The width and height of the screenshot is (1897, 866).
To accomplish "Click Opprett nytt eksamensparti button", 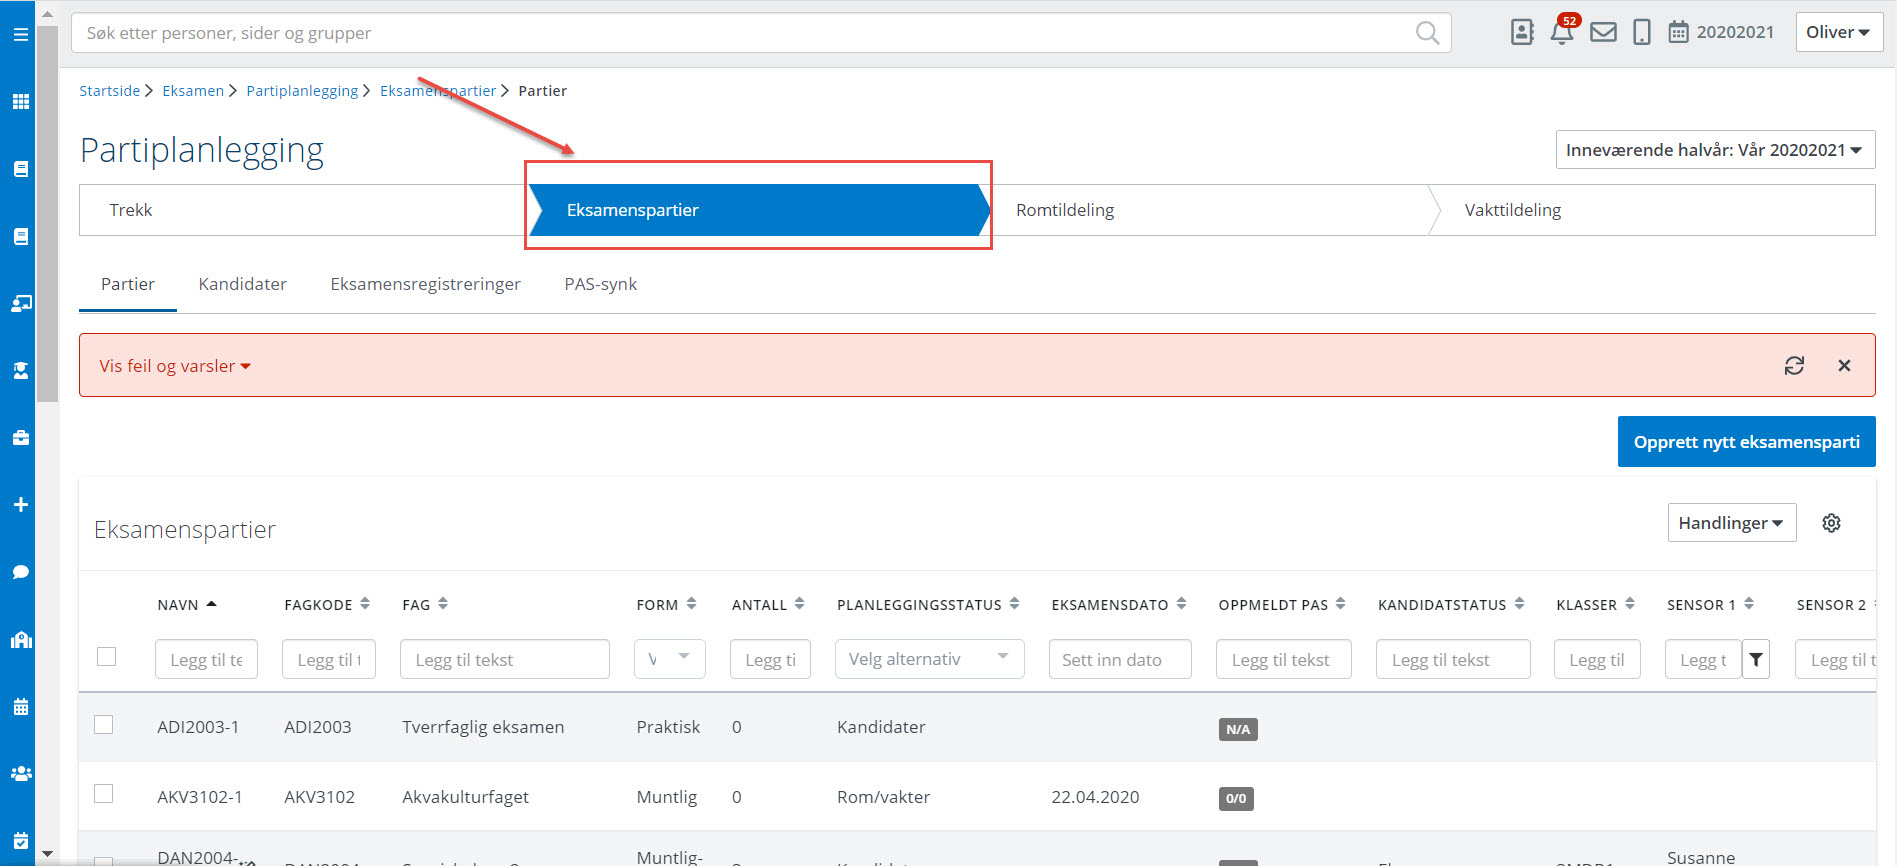I will pyautogui.click(x=1746, y=442).
